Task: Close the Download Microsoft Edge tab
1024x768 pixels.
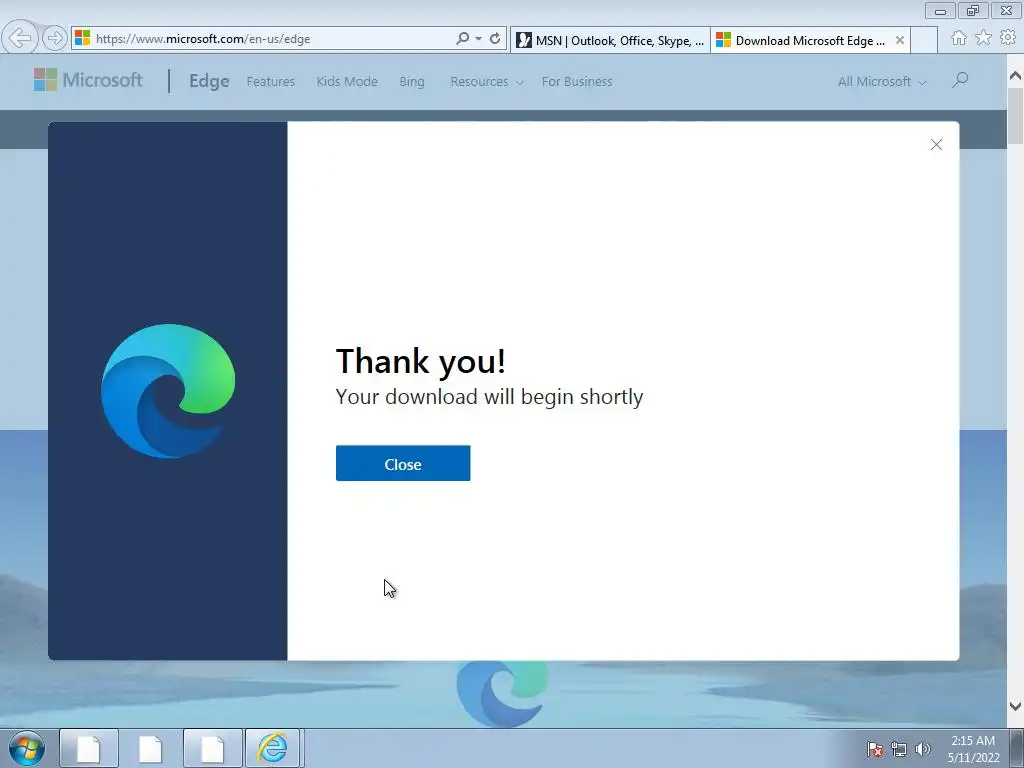Action: click(900, 40)
